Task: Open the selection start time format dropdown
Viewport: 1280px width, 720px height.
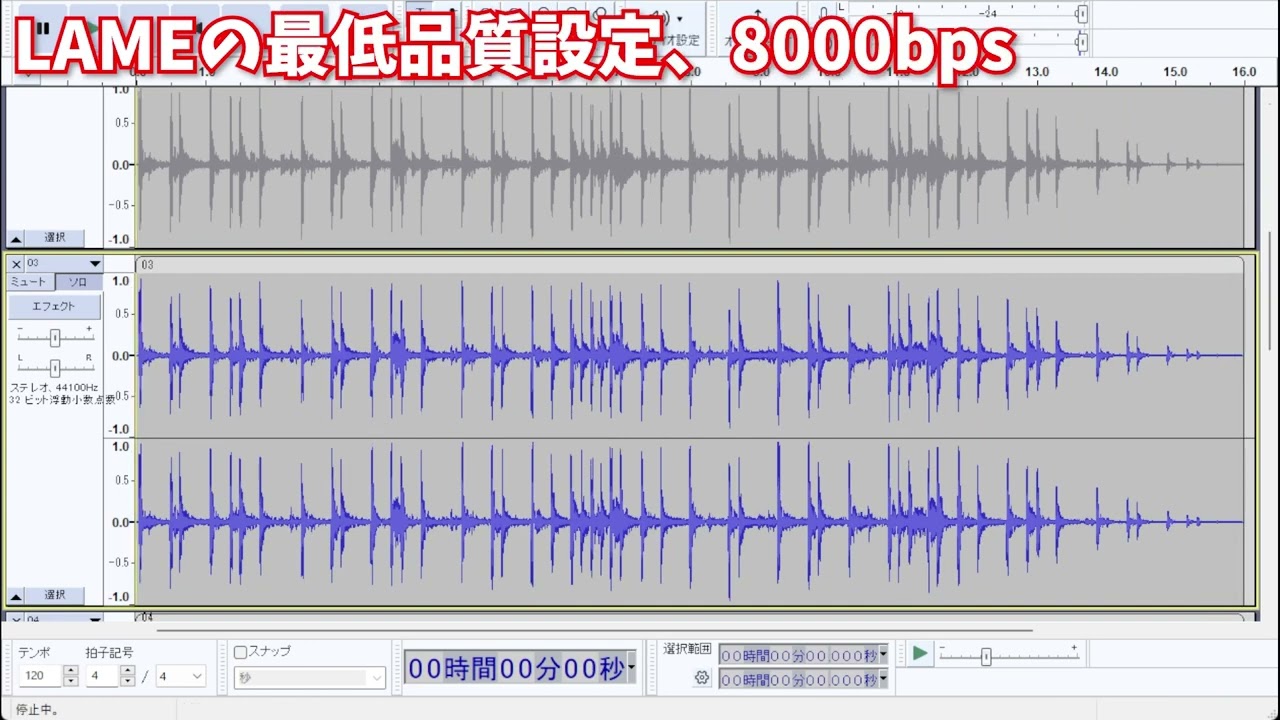Action: click(883, 655)
